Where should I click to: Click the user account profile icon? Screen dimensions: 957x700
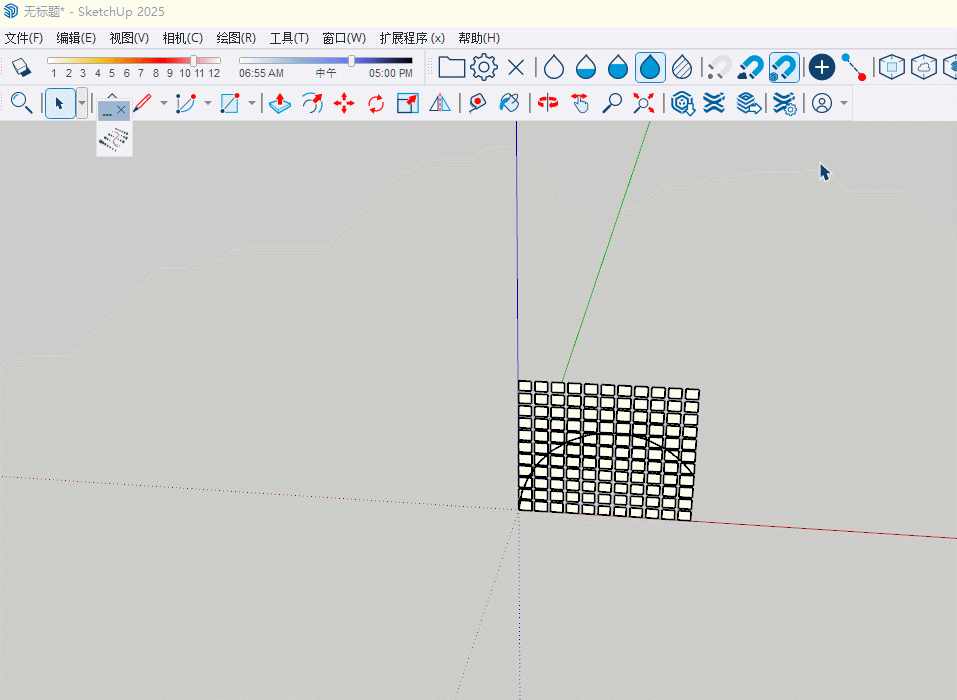click(x=822, y=103)
